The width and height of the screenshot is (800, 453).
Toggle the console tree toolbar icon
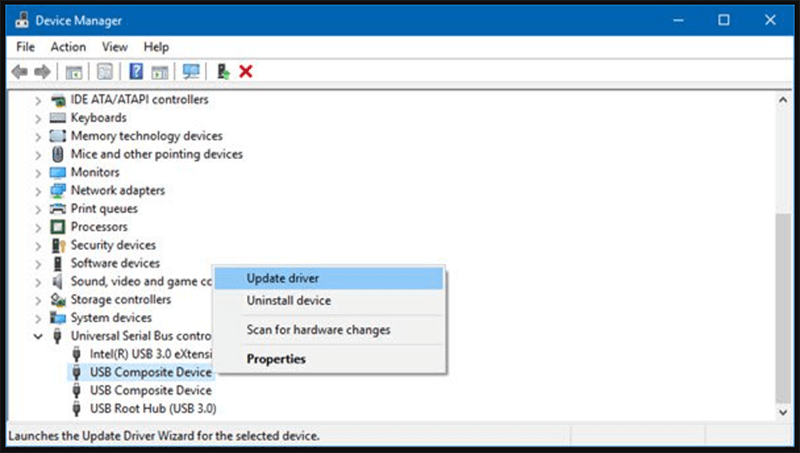74,72
